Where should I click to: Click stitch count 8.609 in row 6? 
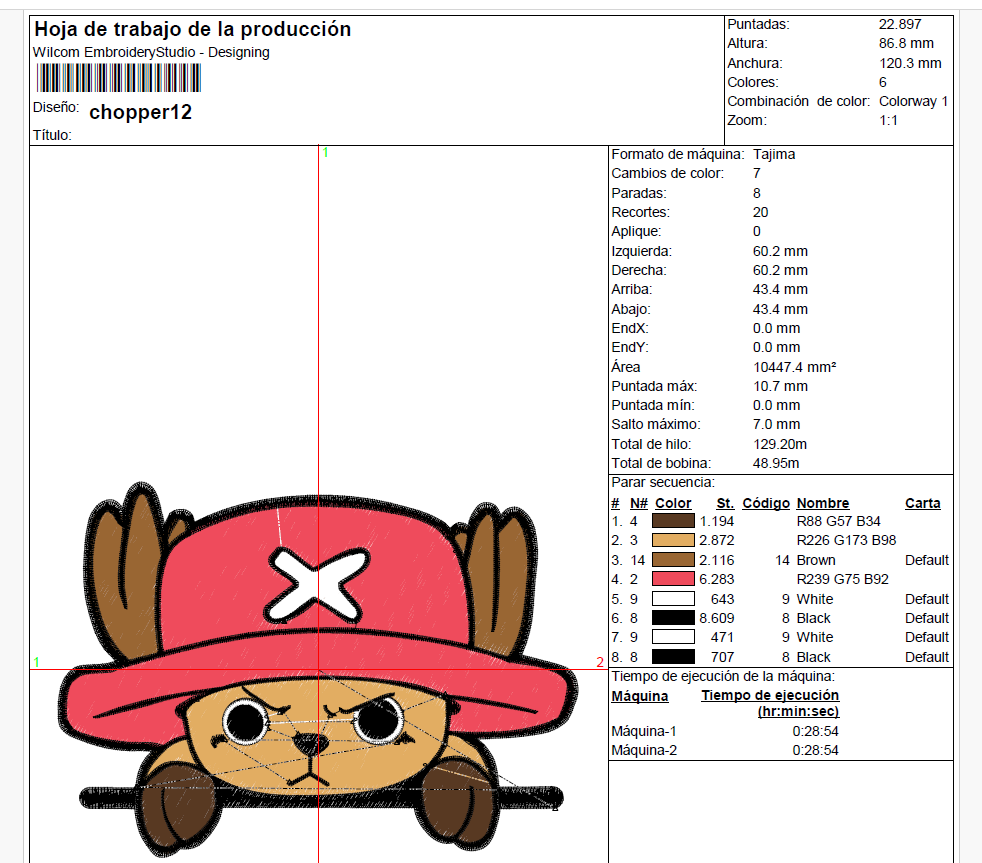[x=716, y=618]
